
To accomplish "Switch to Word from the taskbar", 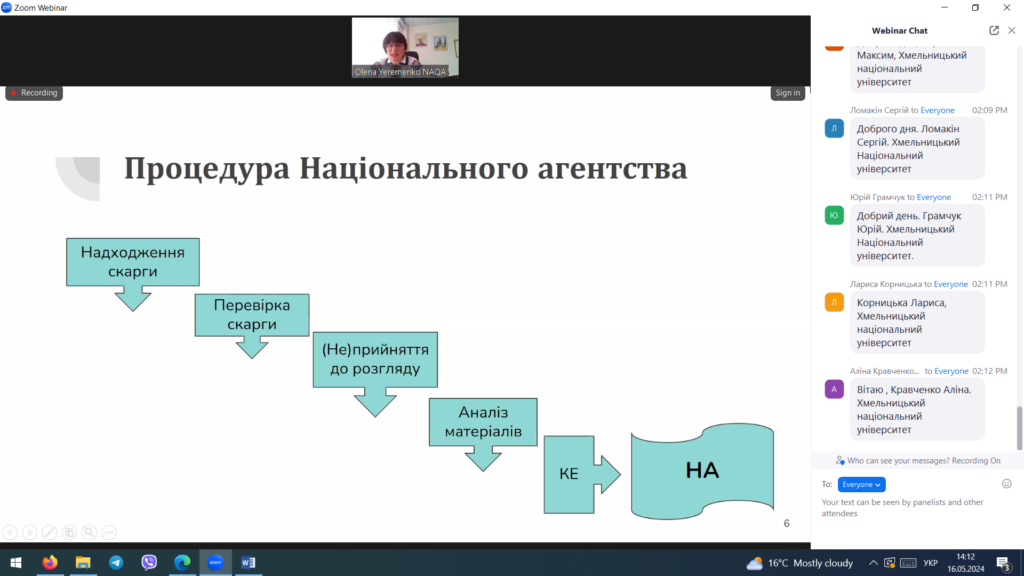I will click(248, 562).
